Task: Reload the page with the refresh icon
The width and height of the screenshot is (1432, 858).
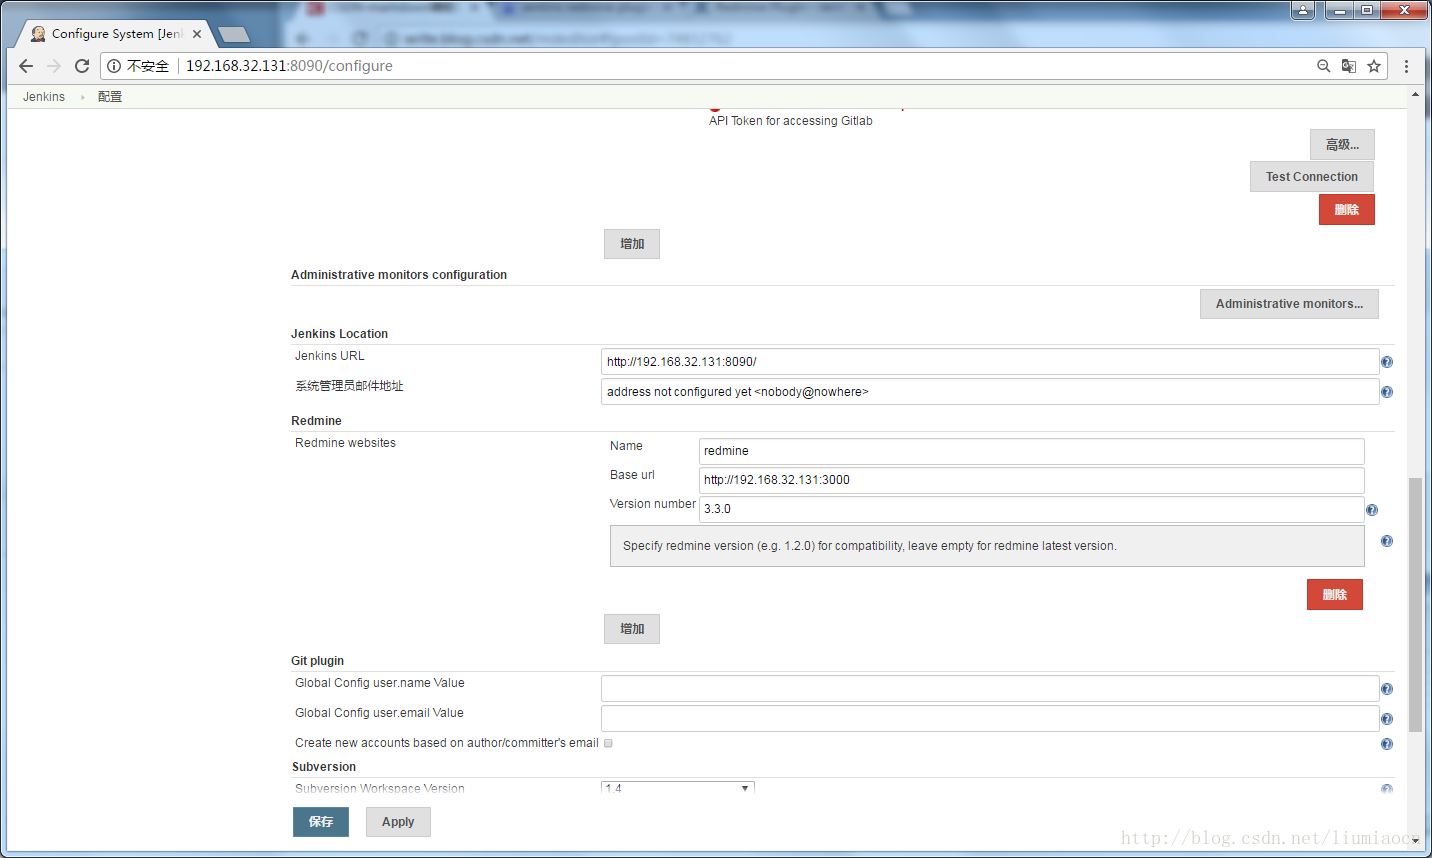Action: coord(82,66)
